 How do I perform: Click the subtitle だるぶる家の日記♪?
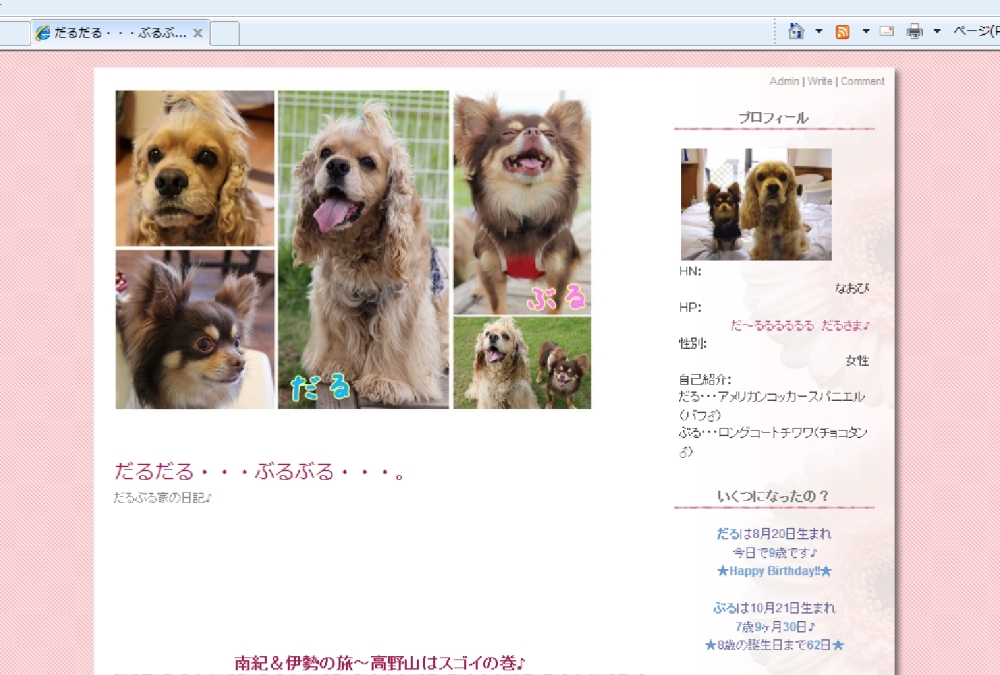163,498
